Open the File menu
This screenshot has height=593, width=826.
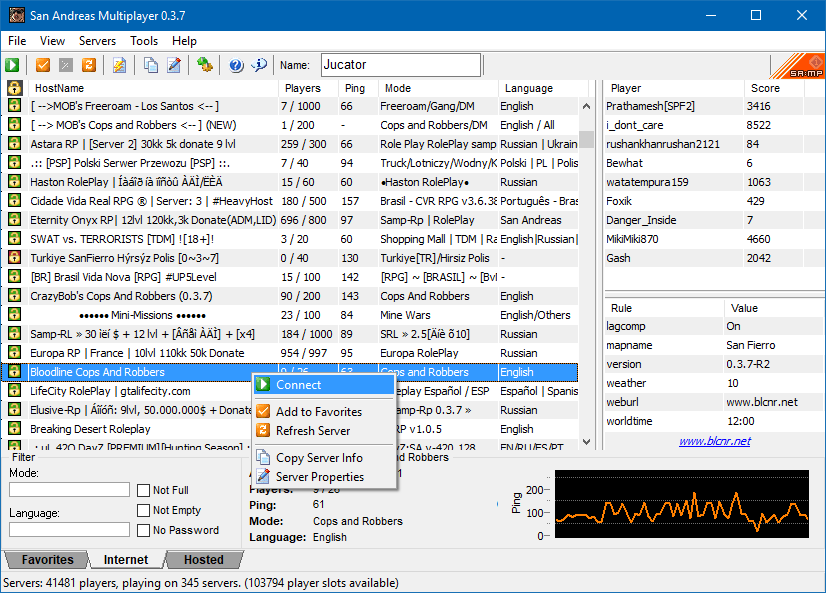click(x=17, y=41)
